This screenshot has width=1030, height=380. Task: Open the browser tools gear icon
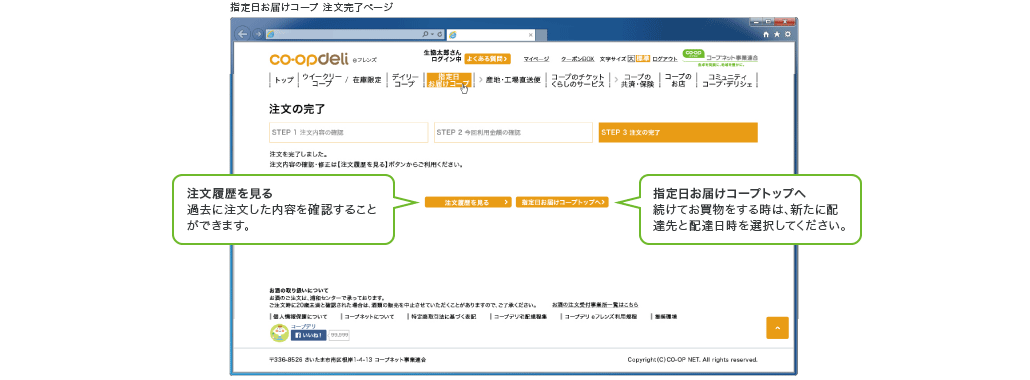click(x=788, y=34)
